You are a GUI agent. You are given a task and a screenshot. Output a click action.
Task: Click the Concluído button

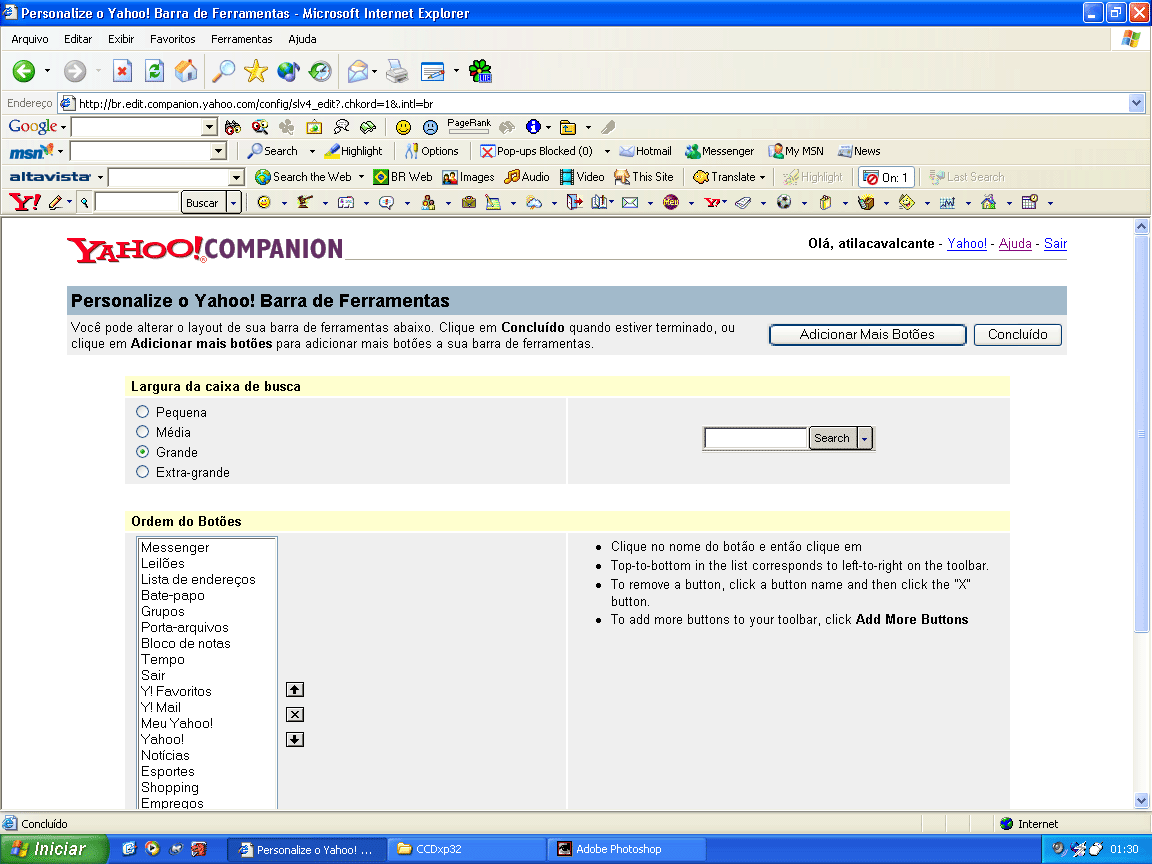click(x=1018, y=334)
